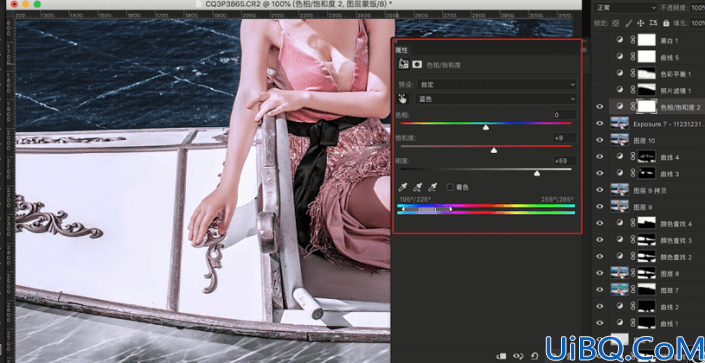Adjust the 明度 lightness slider handle

(537, 174)
